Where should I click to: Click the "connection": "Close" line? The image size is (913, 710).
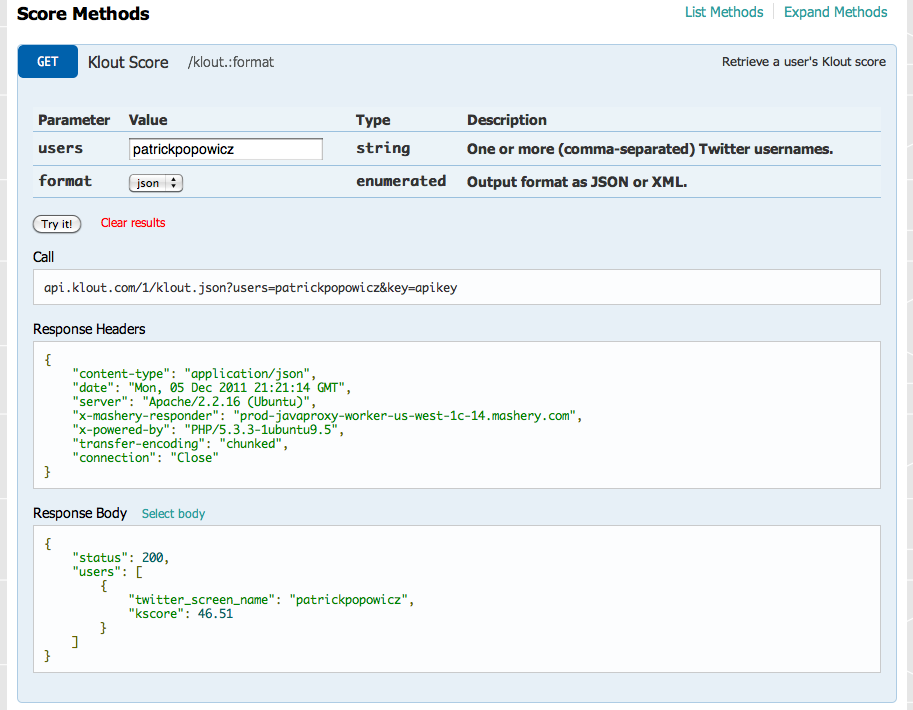tap(146, 458)
